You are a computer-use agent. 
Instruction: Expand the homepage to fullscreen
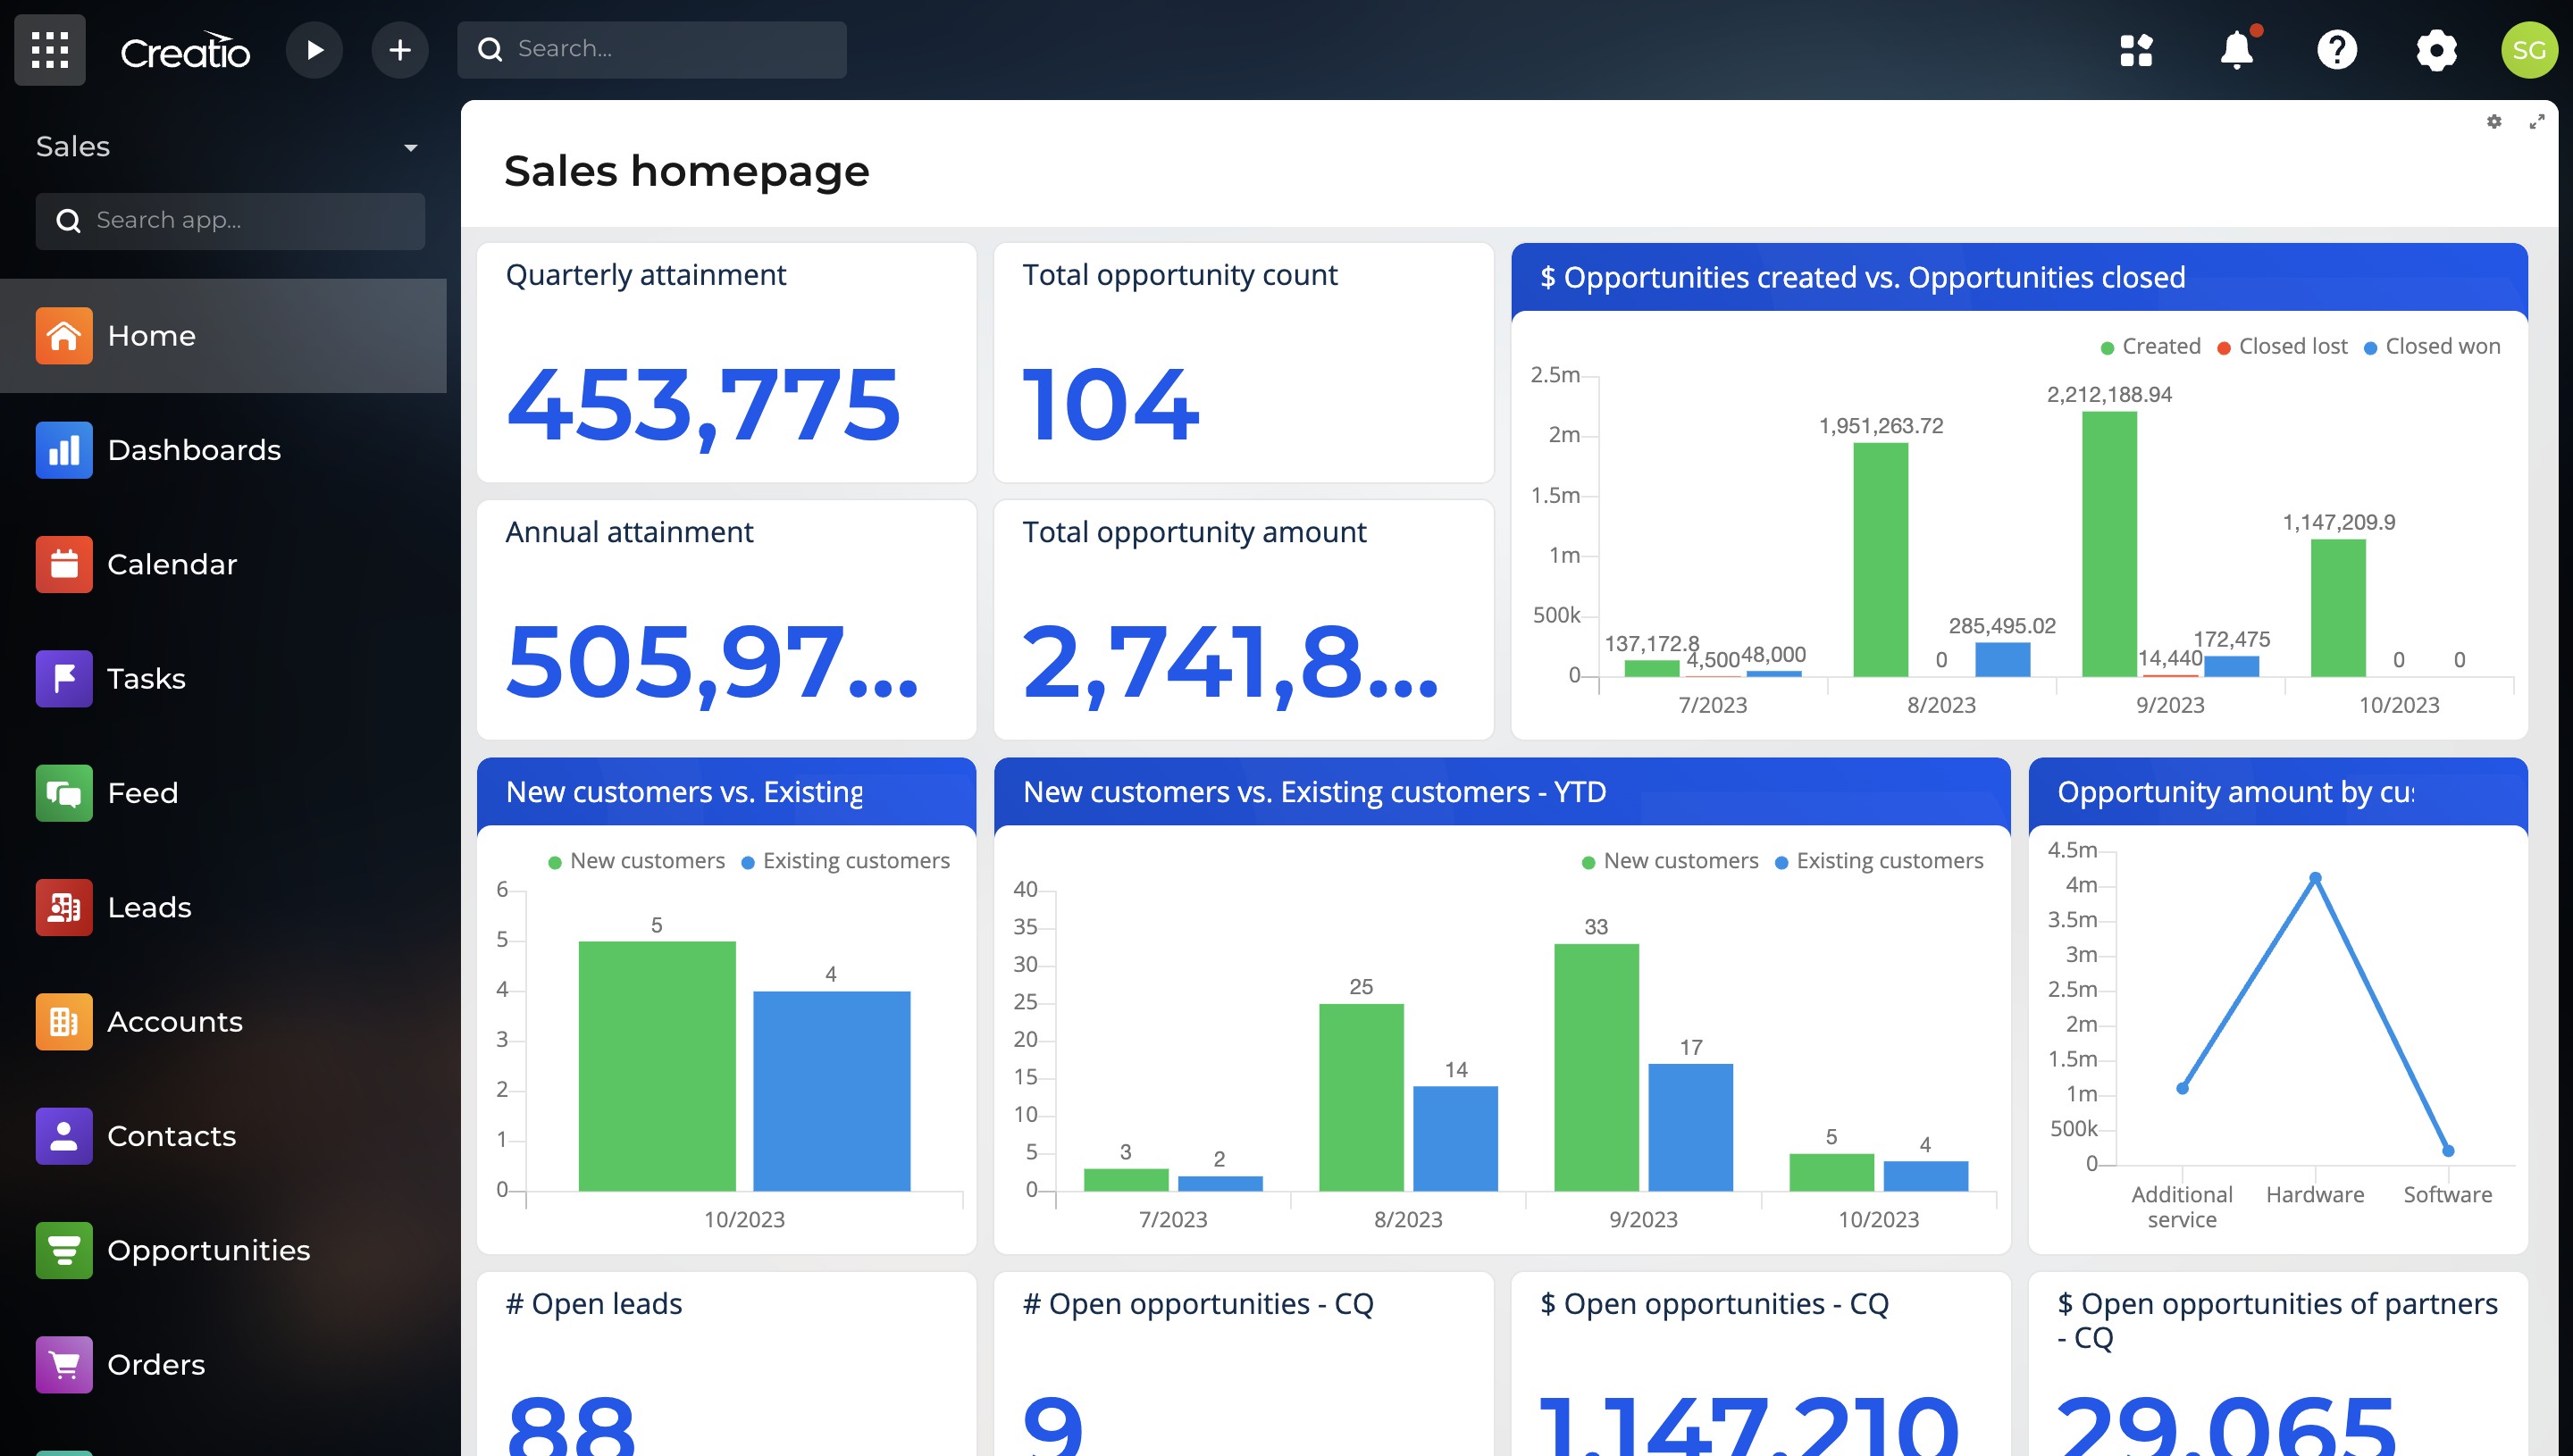click(x=2537, y=121)
